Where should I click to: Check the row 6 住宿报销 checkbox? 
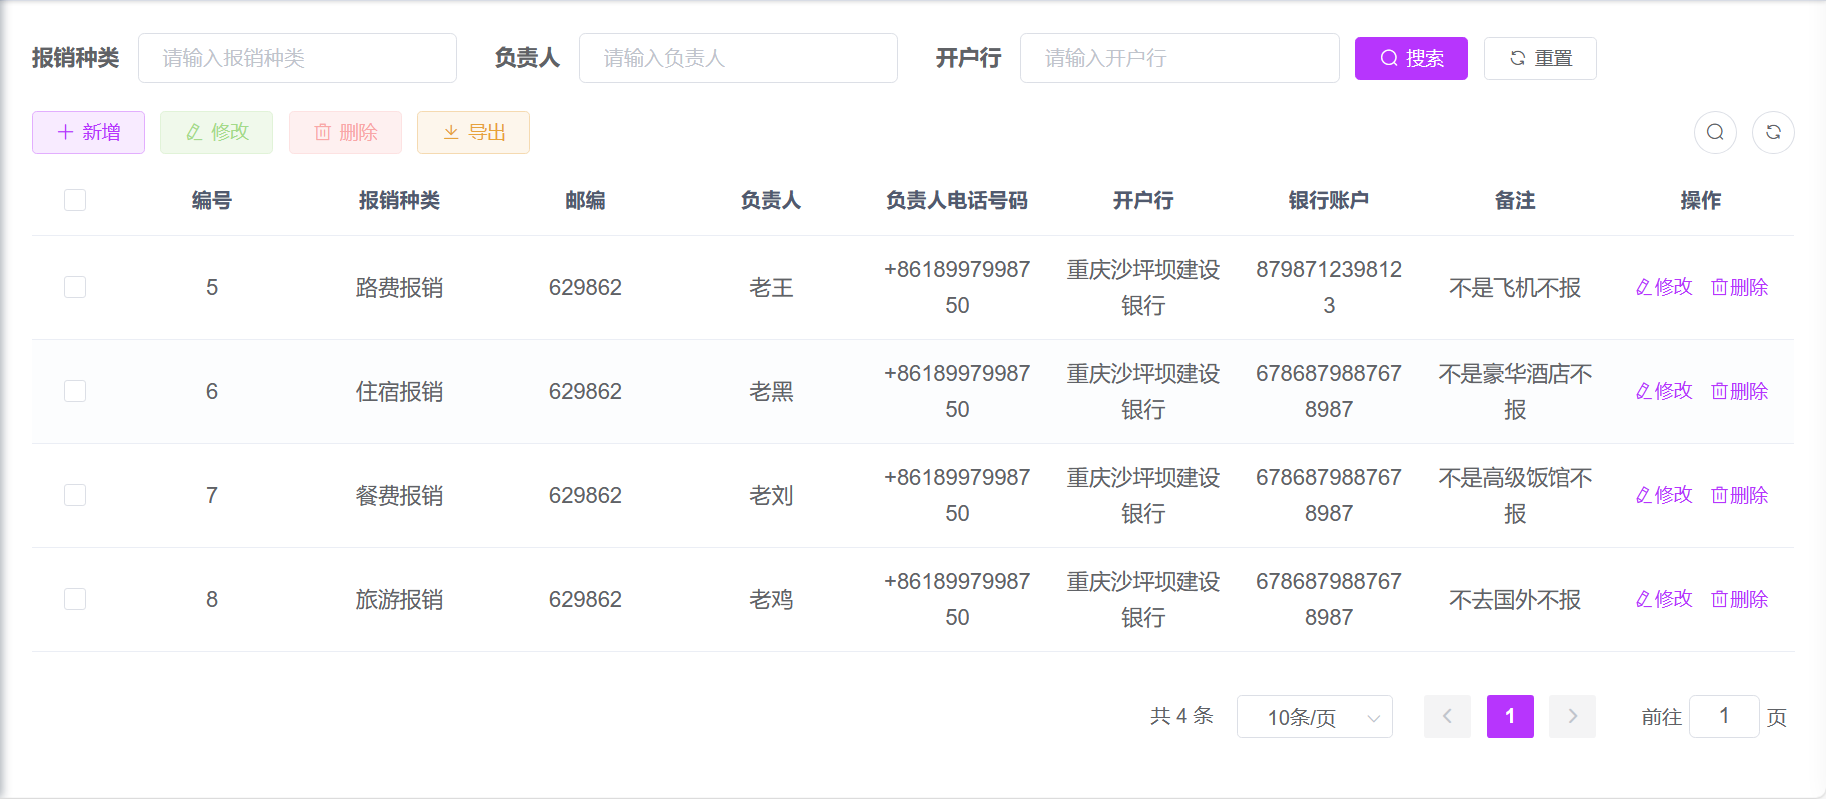(x=75, y=391)
